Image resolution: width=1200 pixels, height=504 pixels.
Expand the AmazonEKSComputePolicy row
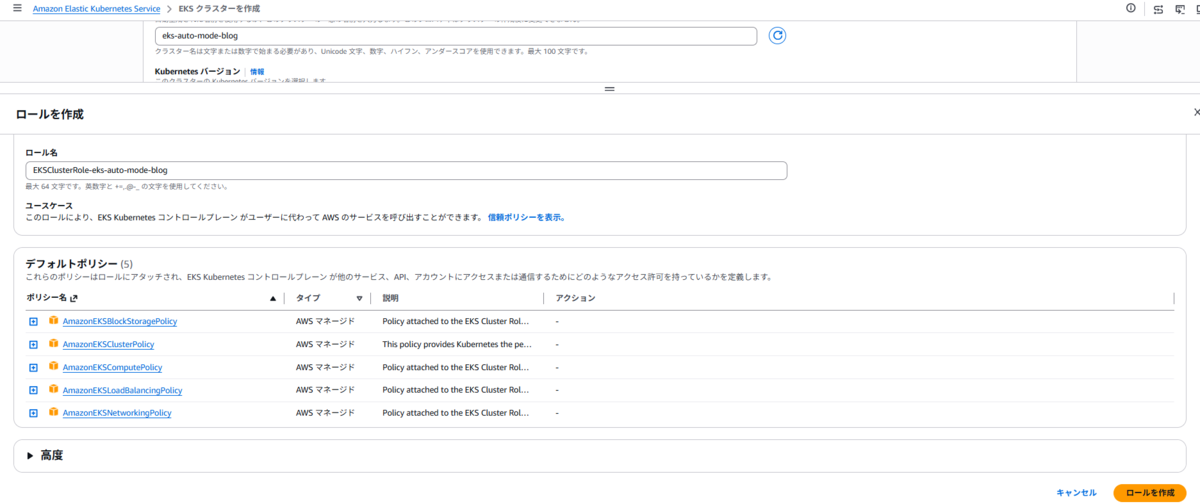pos(33,367)
